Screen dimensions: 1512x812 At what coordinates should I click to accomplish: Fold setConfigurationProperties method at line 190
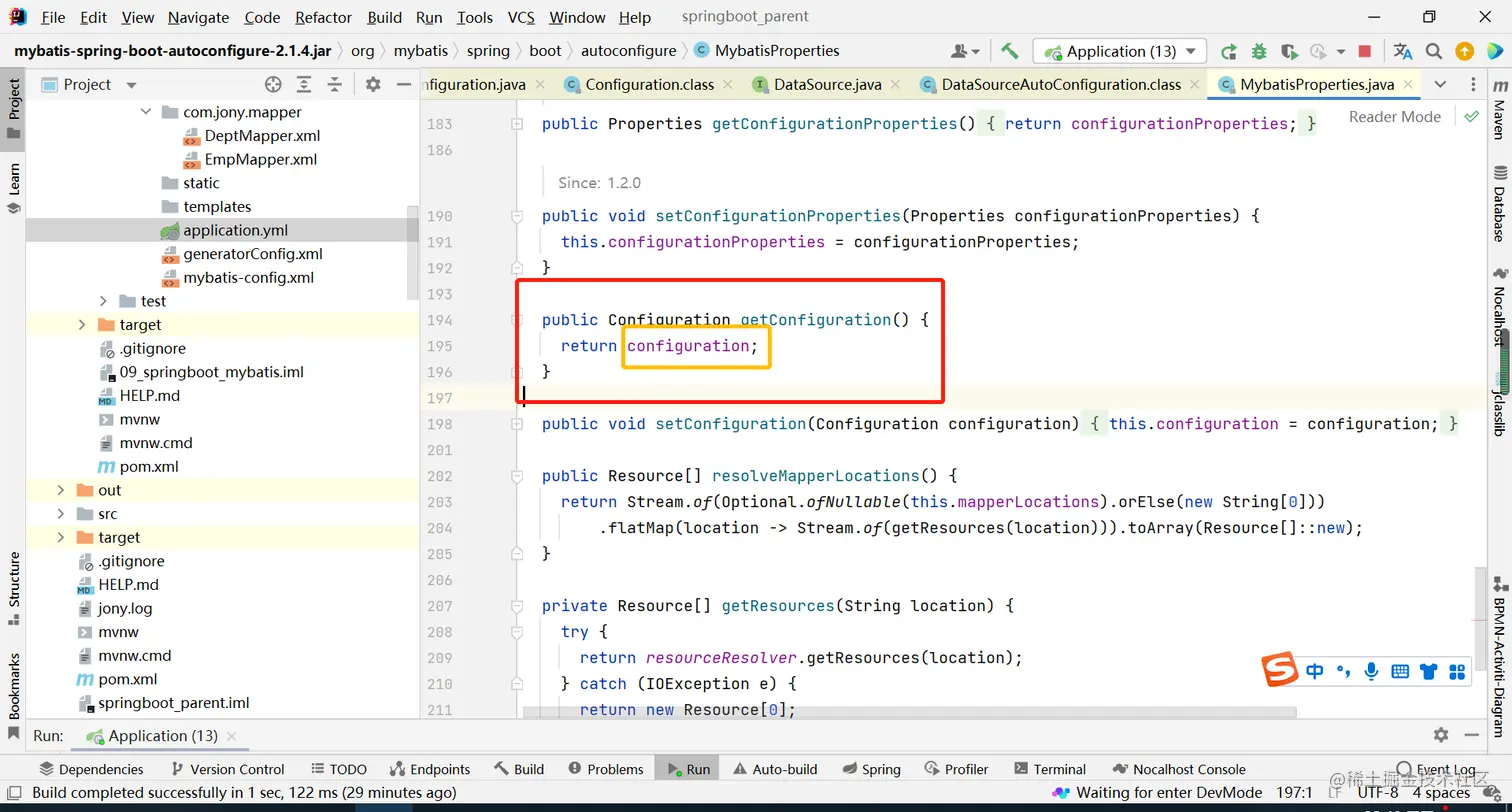tap(517, 216)
